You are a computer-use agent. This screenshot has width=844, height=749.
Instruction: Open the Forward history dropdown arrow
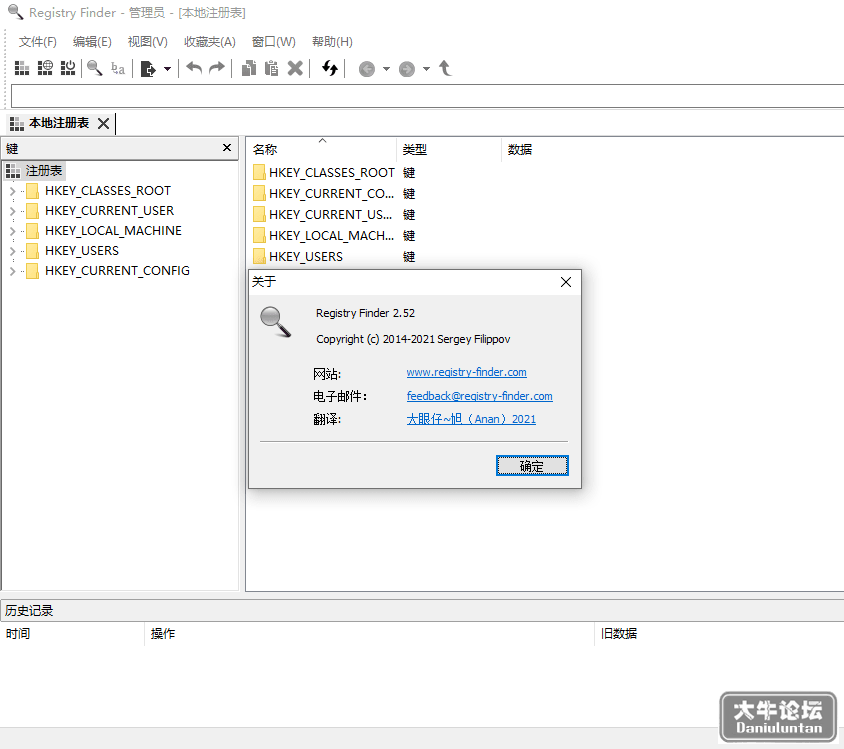426,69
